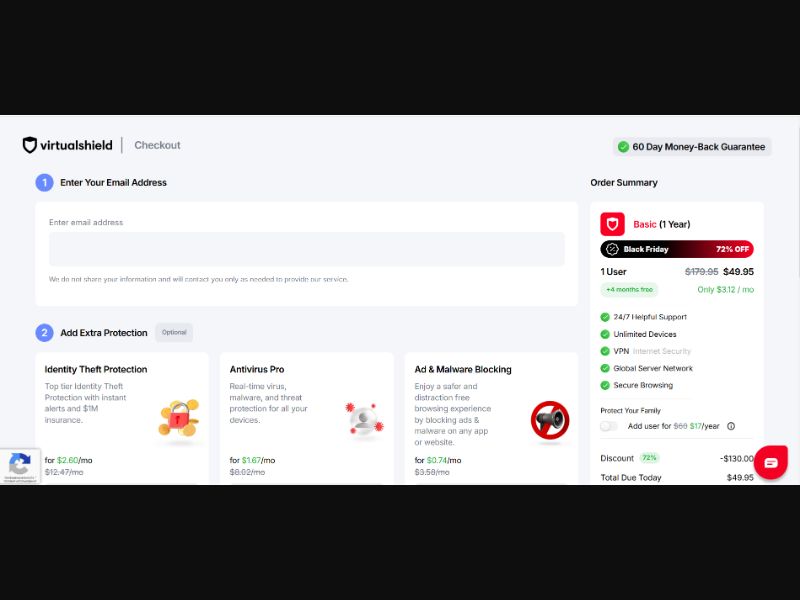Image resolution: width=800 pixels, height=600 pixels.
Task: Click the Optional tag beside Add Extra Protection
Action: pyautogui.click(x=174, y=332)
